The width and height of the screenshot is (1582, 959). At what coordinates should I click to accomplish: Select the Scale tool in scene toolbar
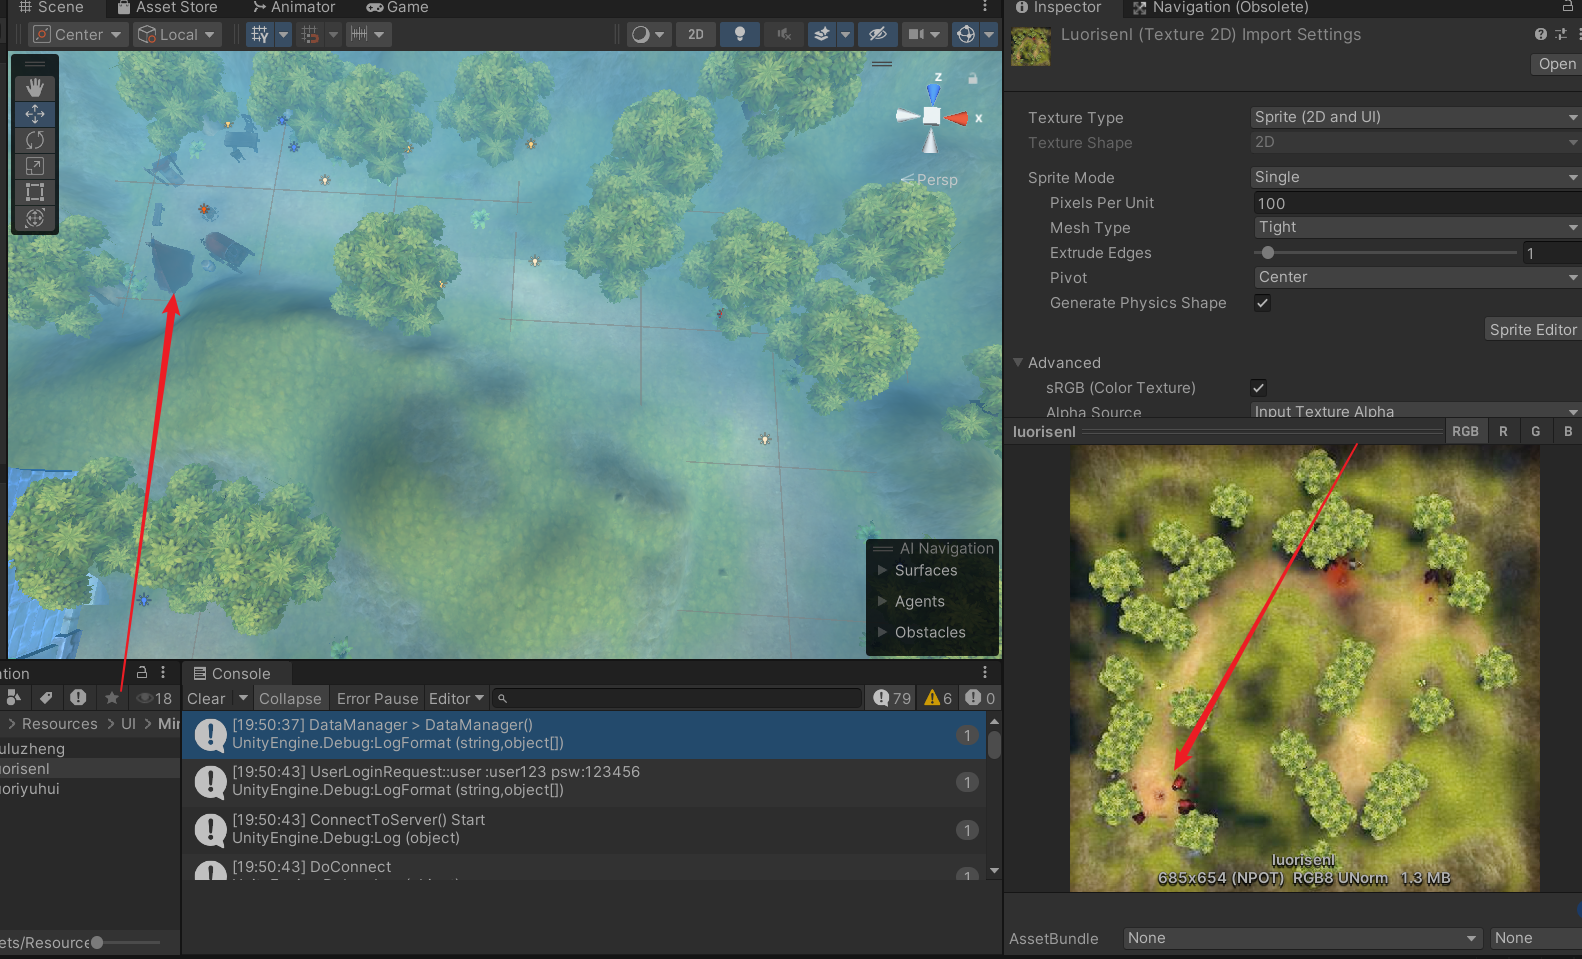(x=35, y=166)
